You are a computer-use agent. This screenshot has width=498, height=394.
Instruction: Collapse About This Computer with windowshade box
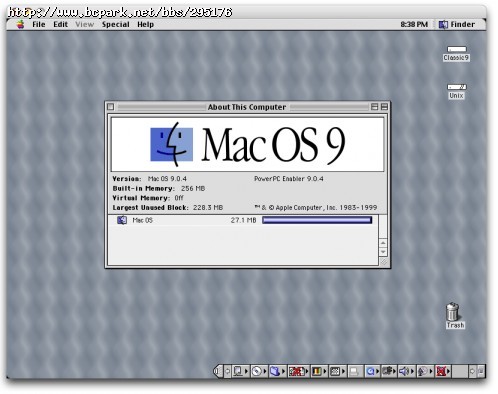[x=384, y=107]
